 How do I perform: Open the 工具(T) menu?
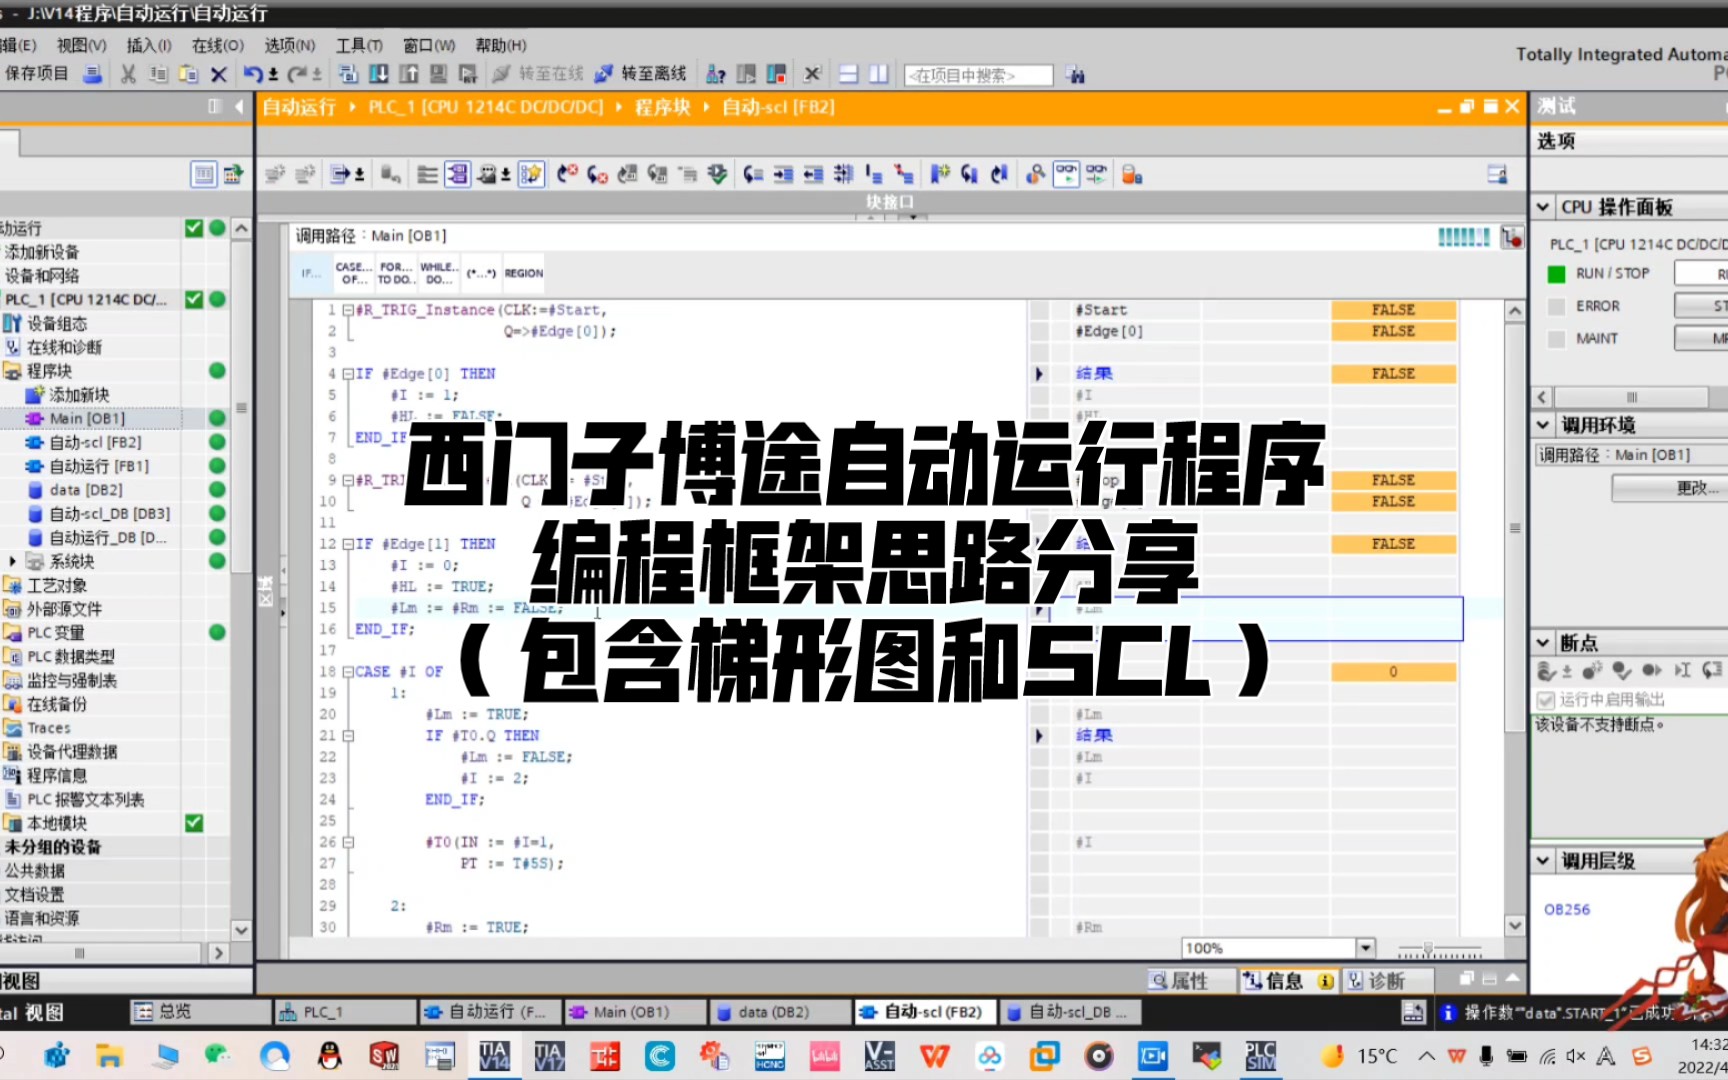point(359,45)
